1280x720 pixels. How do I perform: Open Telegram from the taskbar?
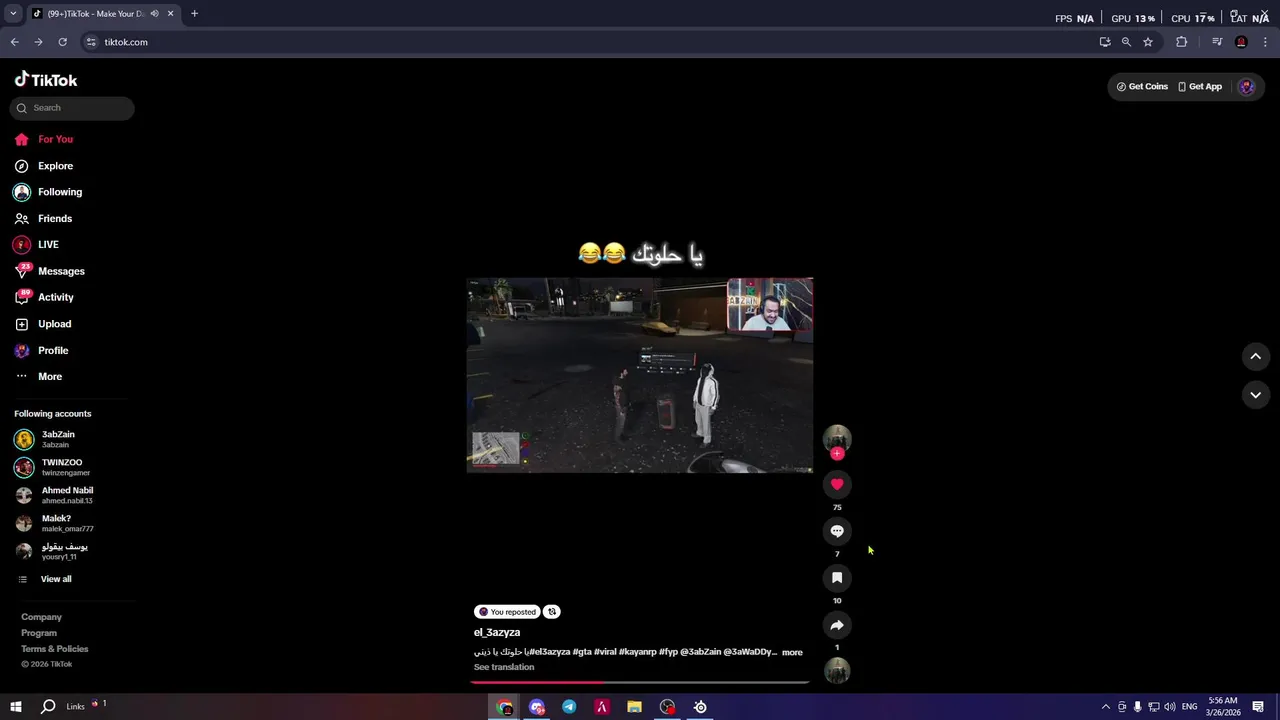(x=569, y=707)
